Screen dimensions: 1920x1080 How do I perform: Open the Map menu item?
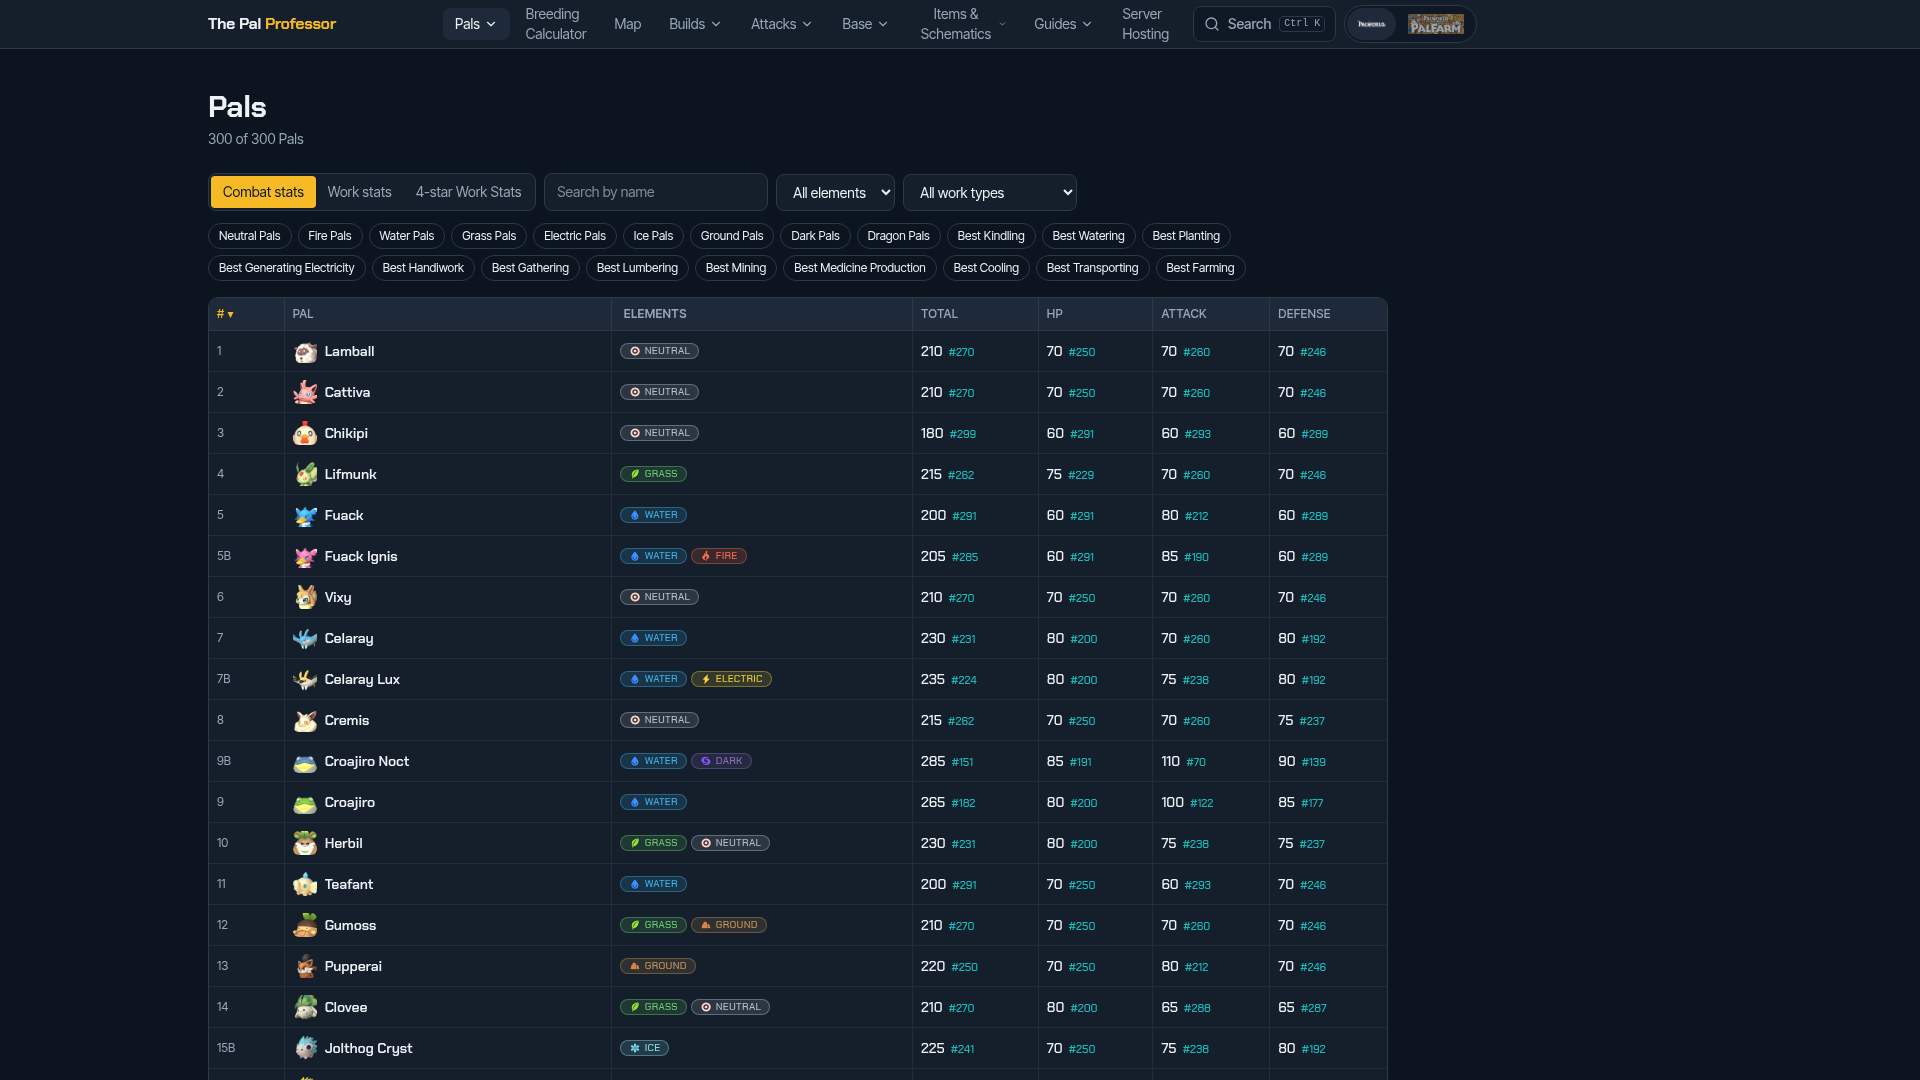(x=628, y=24)
